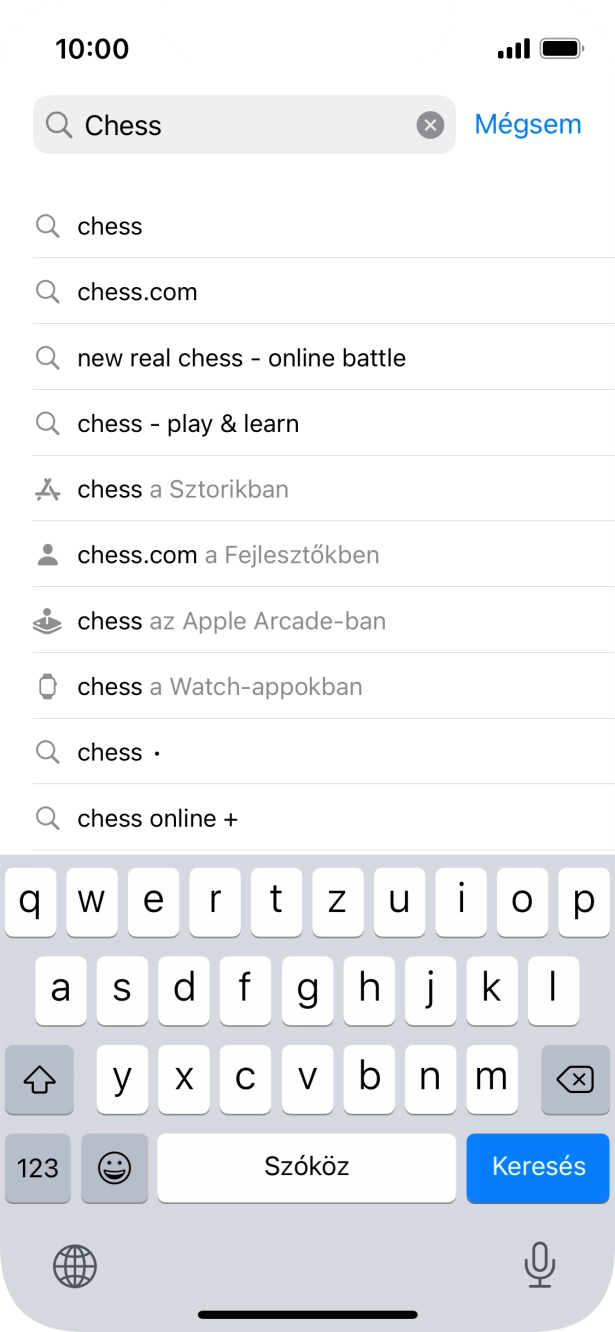Tap the Sztorik icon next to chess a Sztorikban
This screenshot has height=1332, width=615.
point(47,489)
